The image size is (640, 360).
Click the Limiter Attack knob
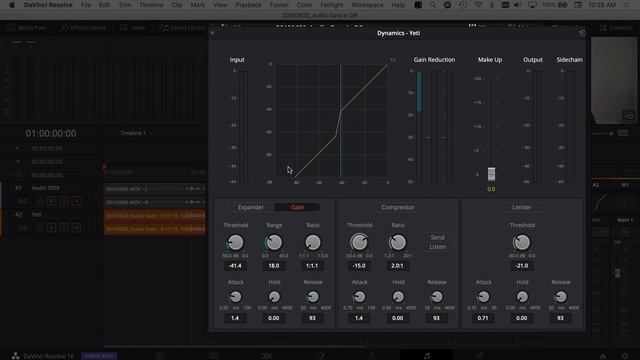[483, 297]
